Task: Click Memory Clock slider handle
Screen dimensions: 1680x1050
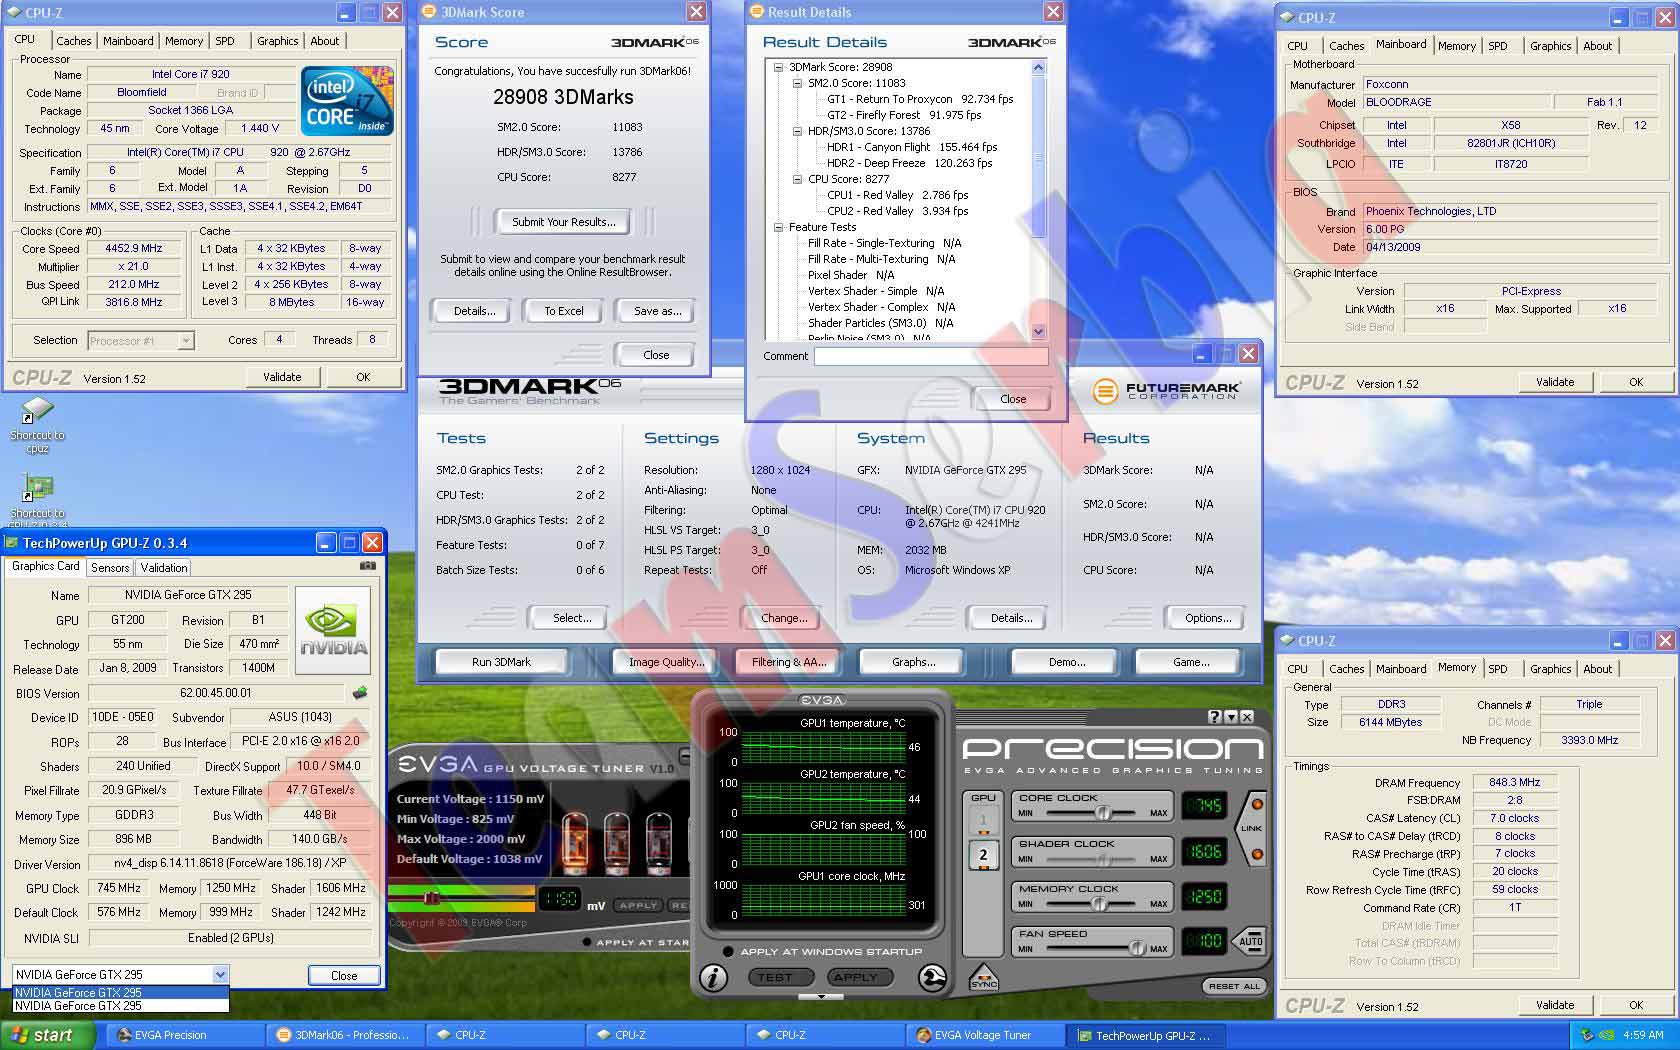Action: [x=1098, y=903]
